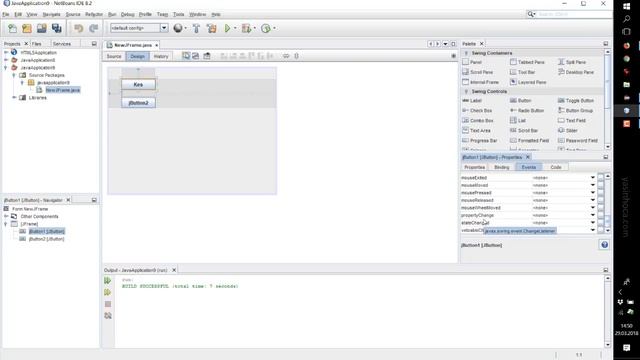Click the Debug Project icon
Screen dimensions: 640x360
point(246,28)
